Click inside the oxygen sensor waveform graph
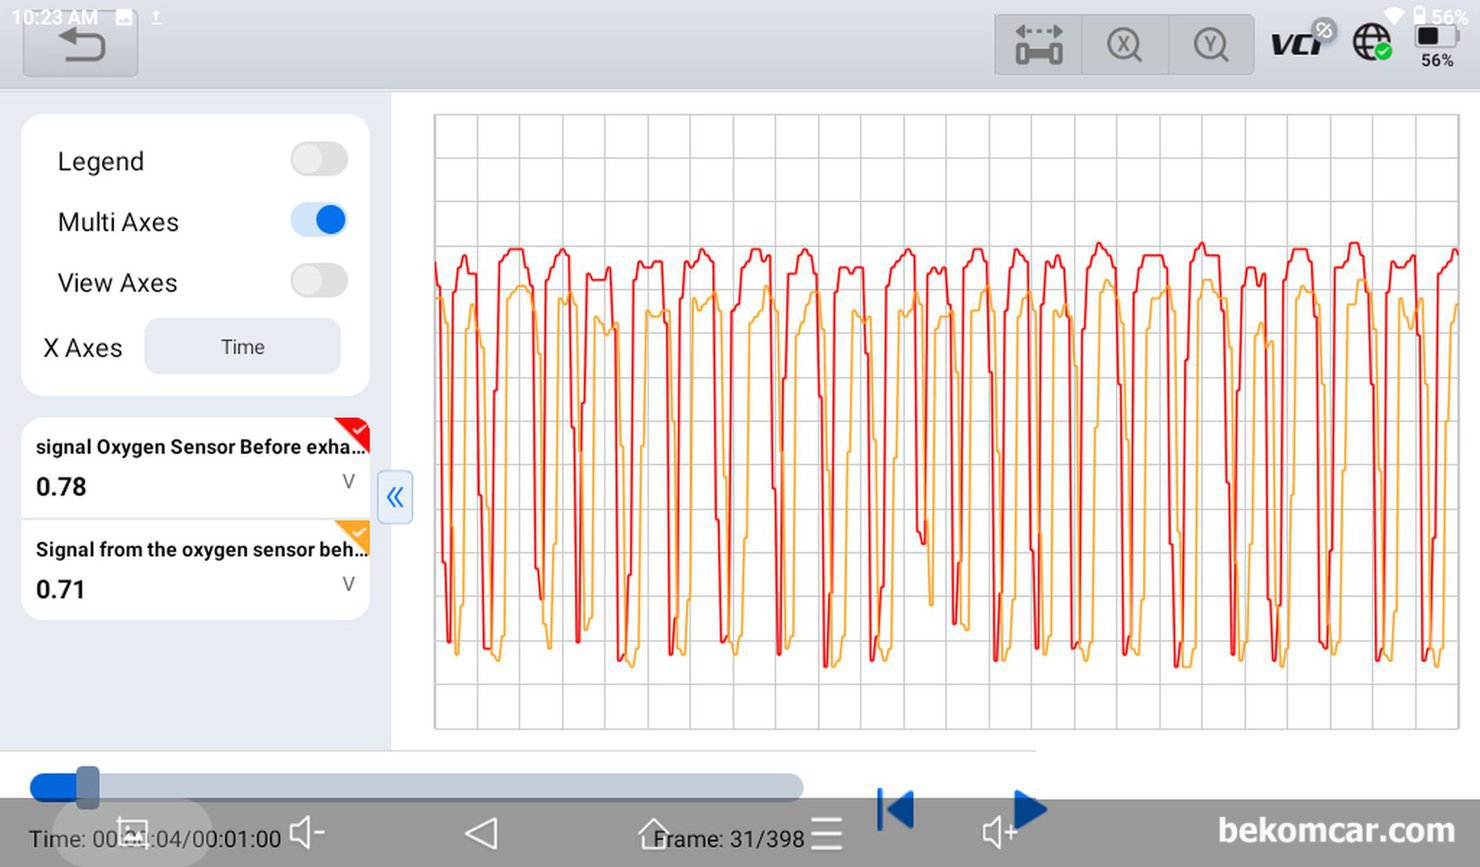 point(946,422)
